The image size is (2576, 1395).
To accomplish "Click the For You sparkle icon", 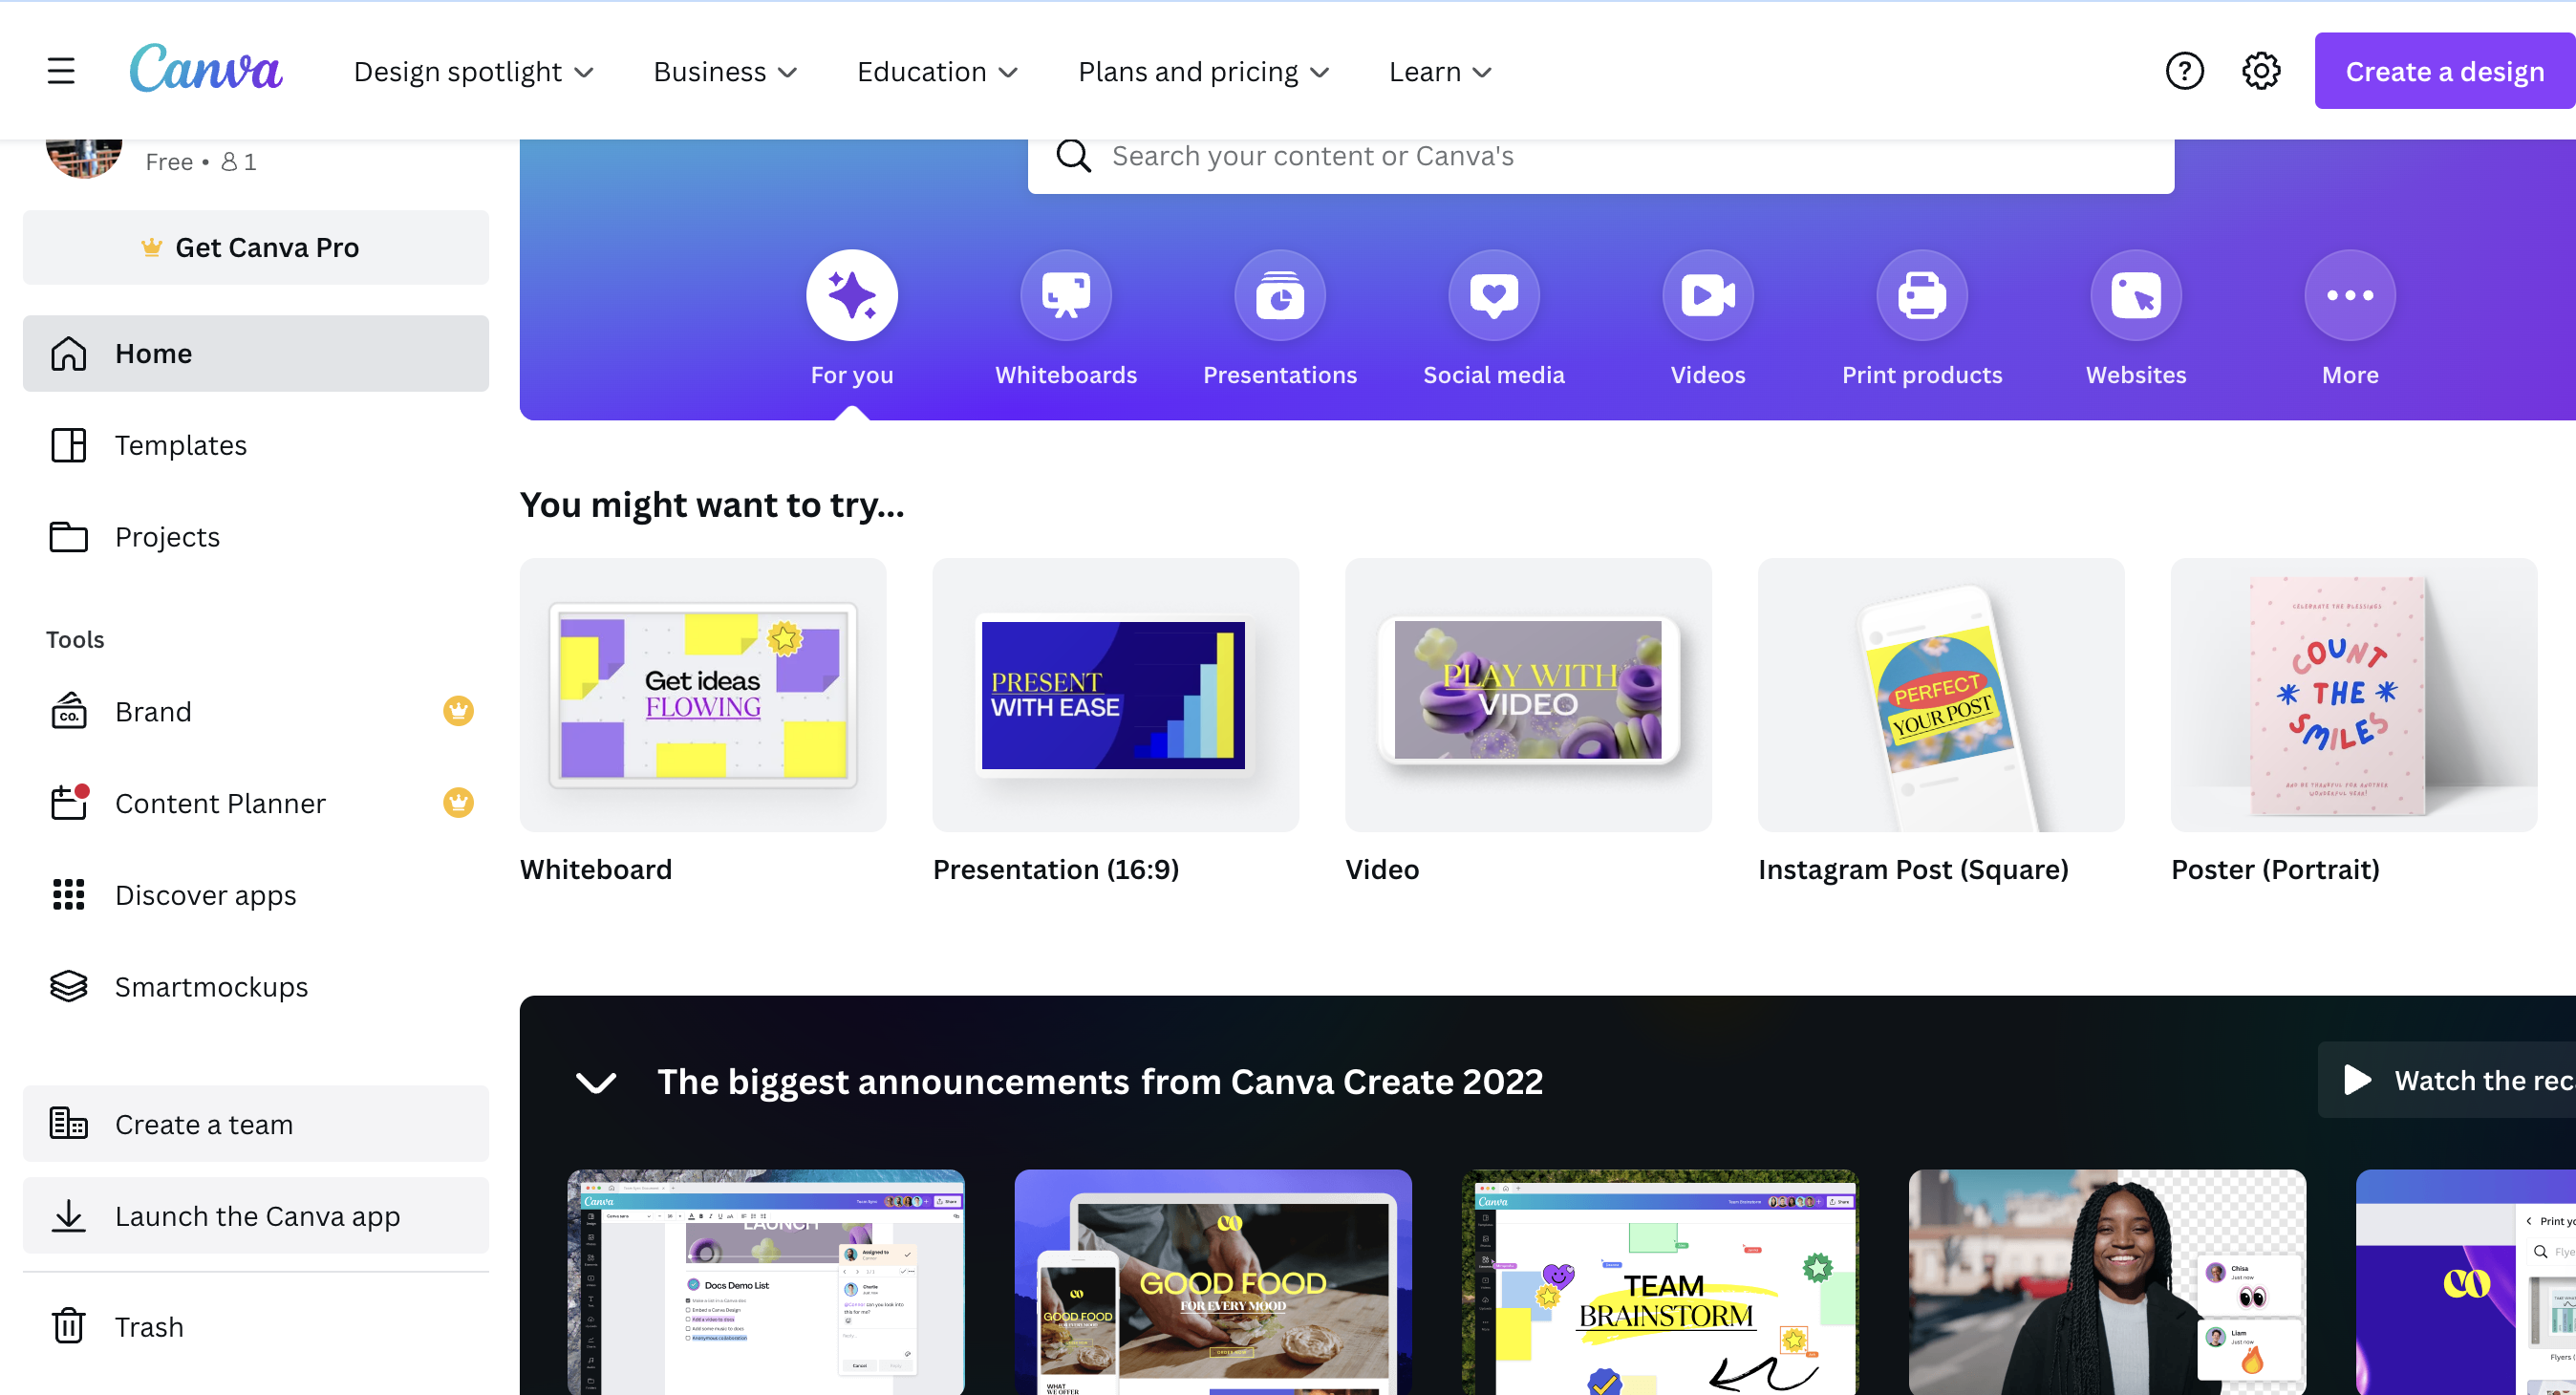I will (850, 295).
